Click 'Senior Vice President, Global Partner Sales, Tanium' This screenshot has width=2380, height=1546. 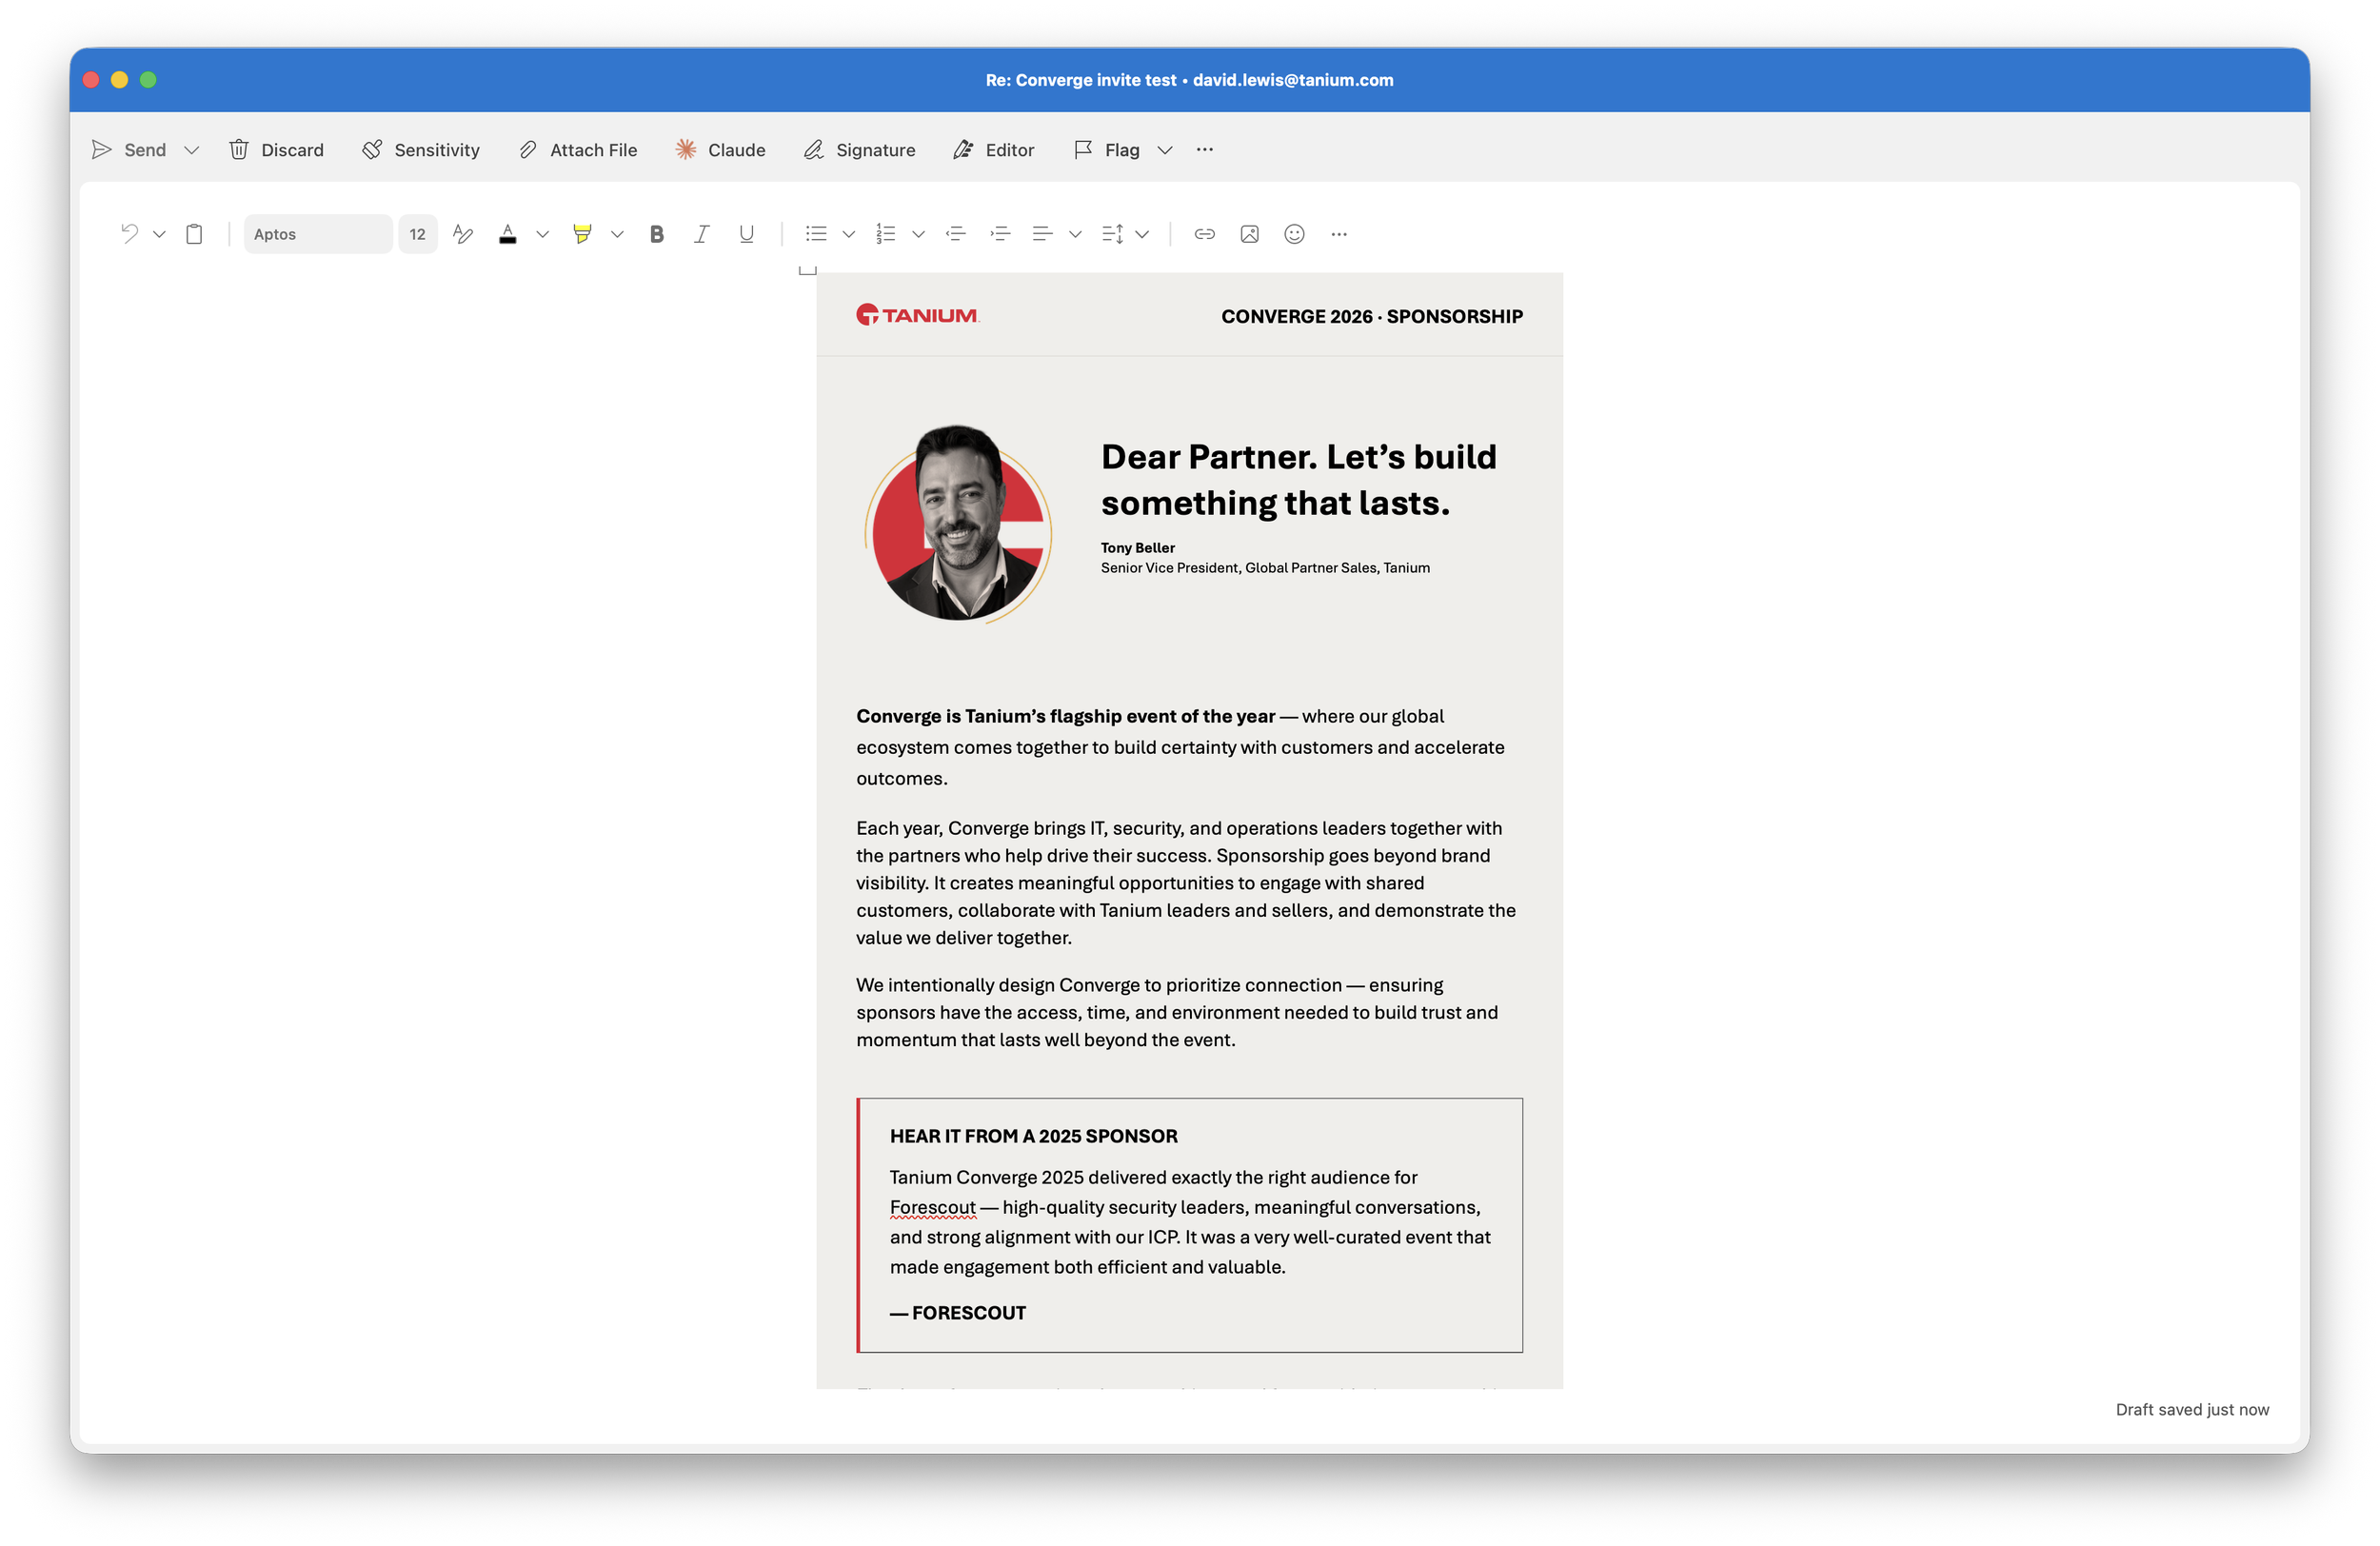(x=1265, y=568)
